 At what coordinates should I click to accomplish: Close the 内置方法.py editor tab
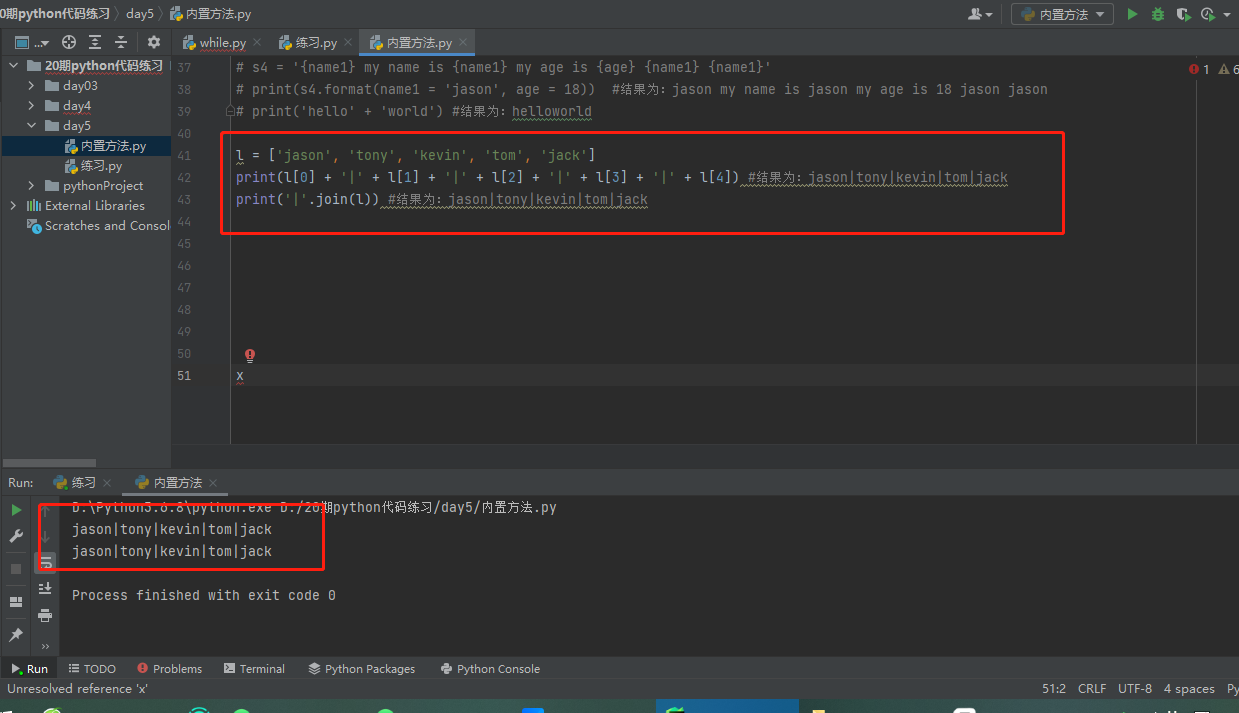[x=463, y=43]
